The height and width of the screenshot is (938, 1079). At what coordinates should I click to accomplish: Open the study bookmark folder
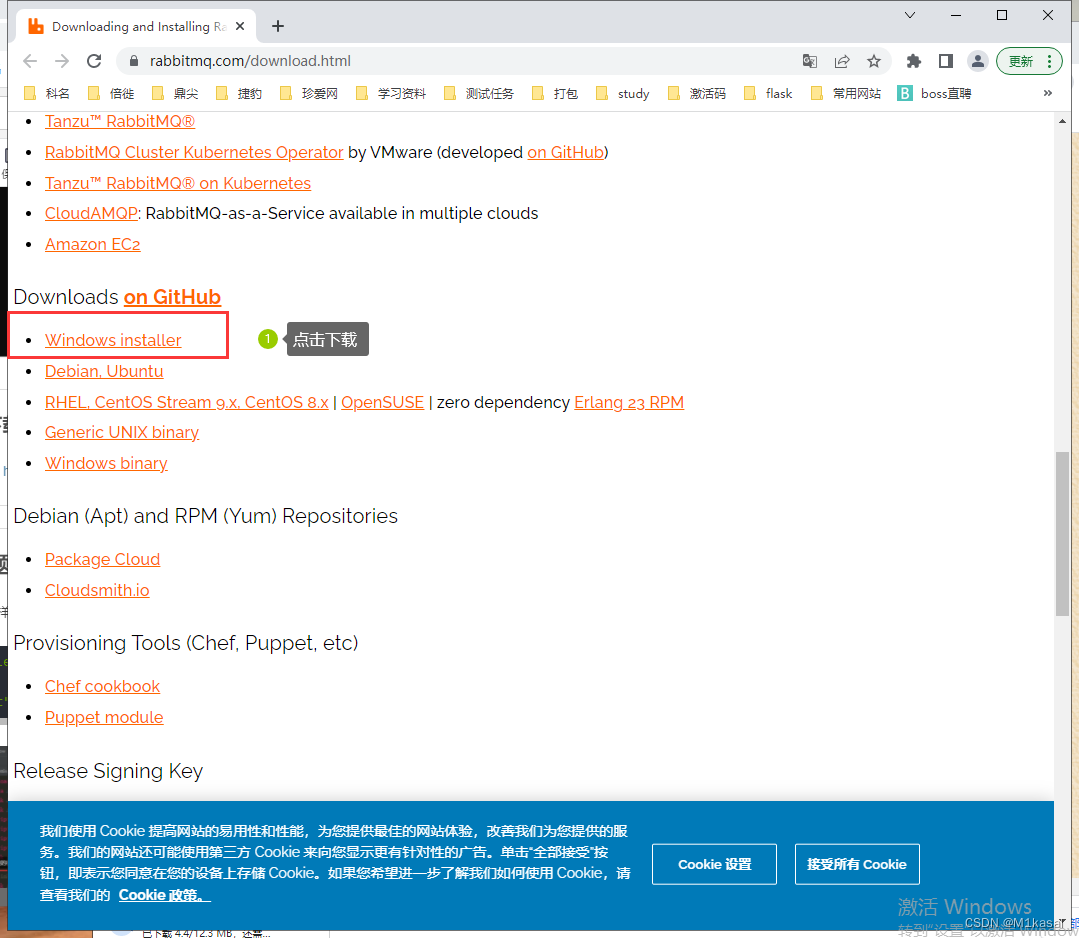(x=623, y=94)
